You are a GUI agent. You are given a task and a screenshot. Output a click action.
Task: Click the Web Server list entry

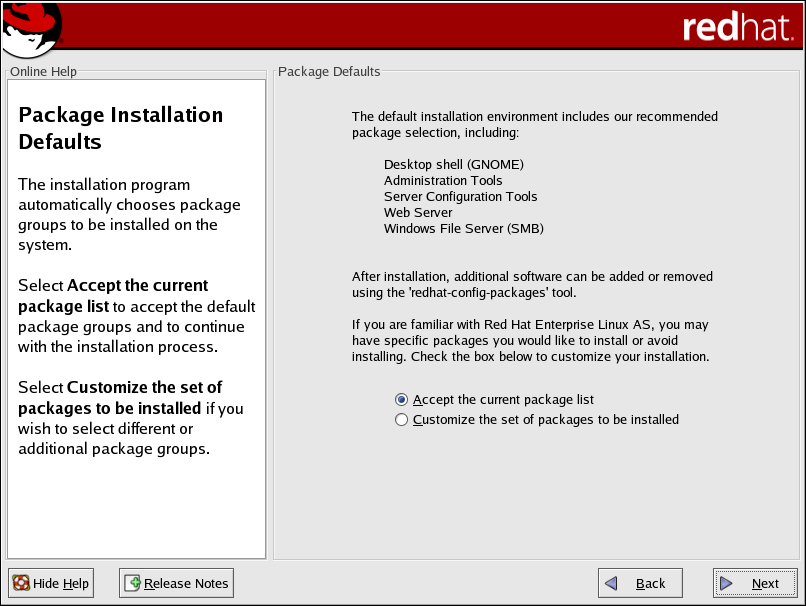(418, 213)
